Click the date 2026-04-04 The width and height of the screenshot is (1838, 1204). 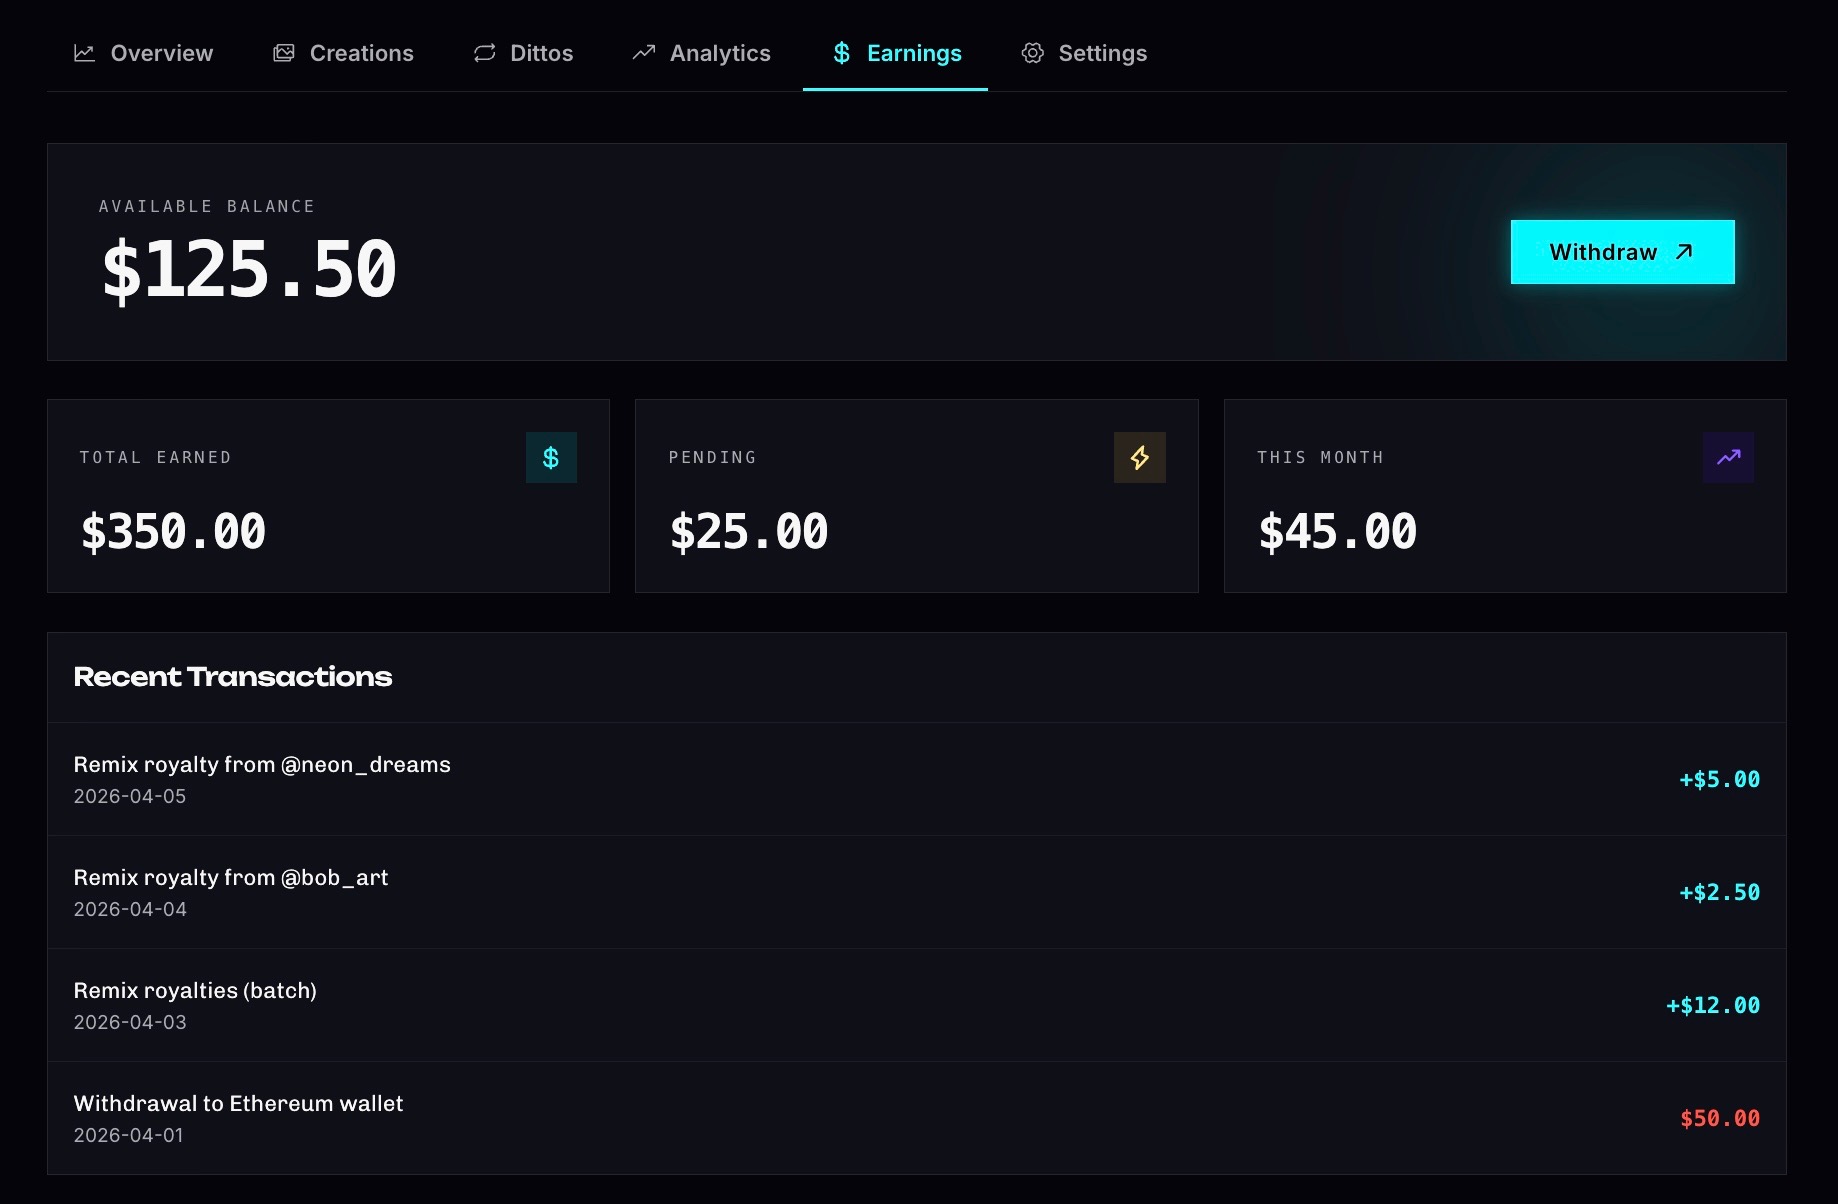tap(130, 909)
